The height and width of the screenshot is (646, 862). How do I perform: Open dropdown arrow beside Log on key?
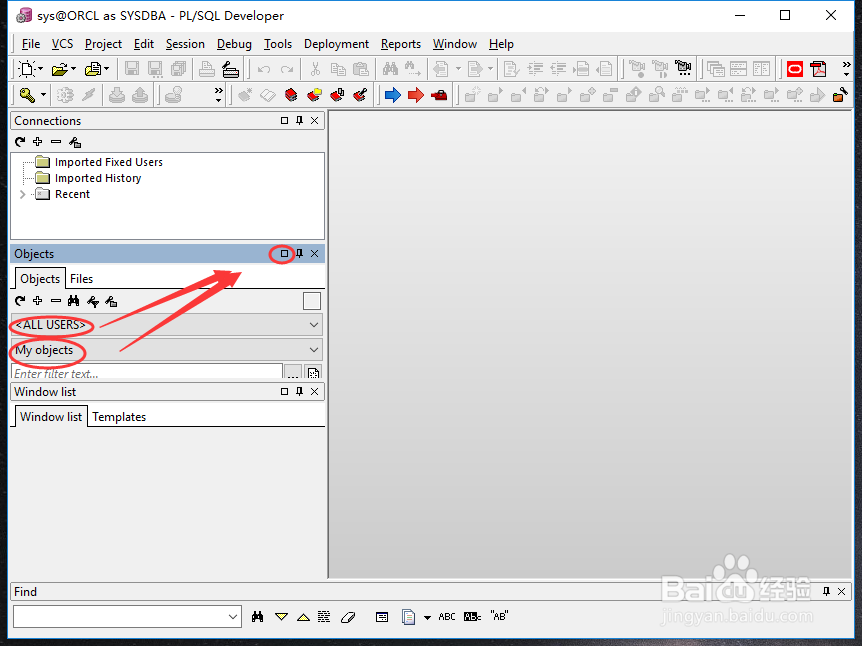[x=43, y=95]
